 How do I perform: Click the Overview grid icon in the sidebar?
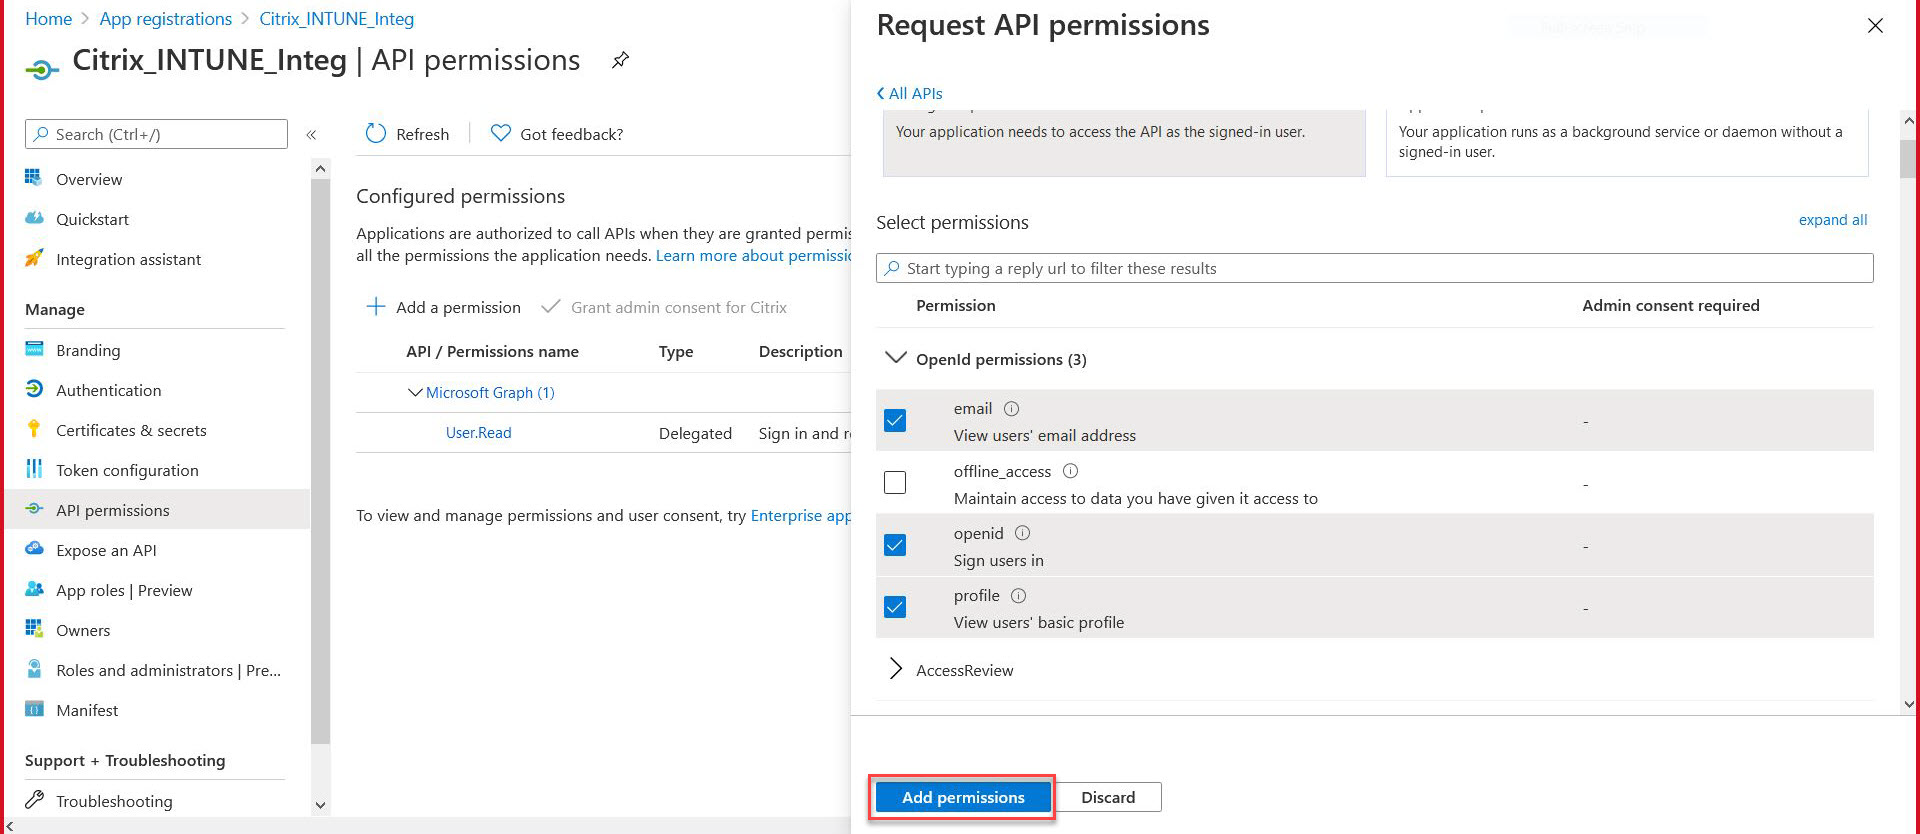pyautogui.click(x=34, y=178)
